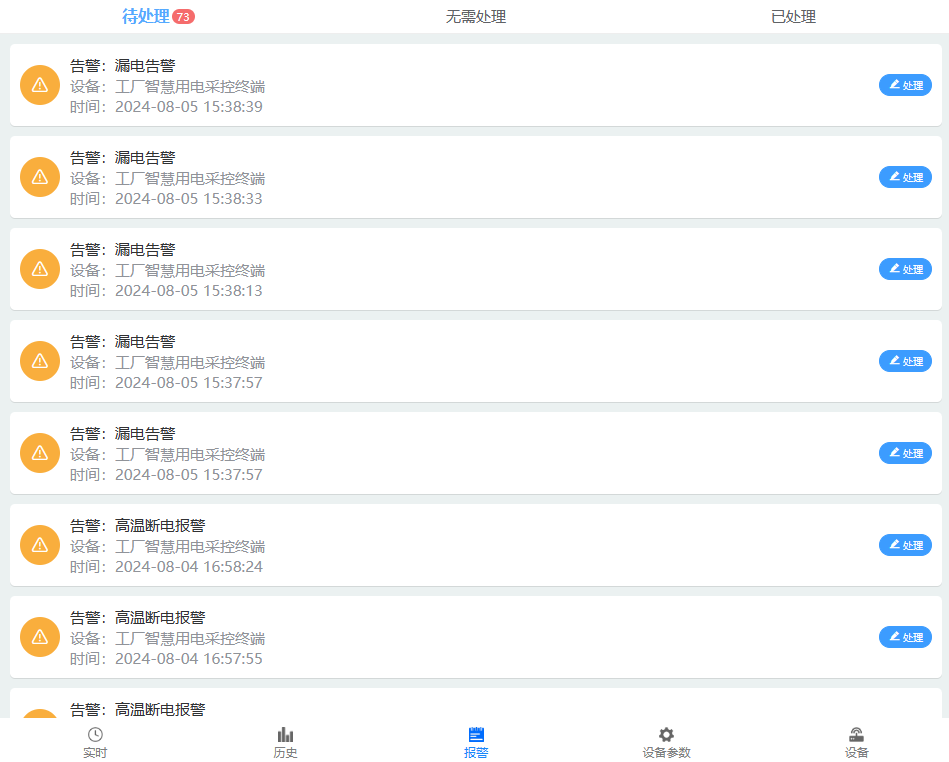
Task: Open 历史 bar chart icon
Action: [285, 735]
